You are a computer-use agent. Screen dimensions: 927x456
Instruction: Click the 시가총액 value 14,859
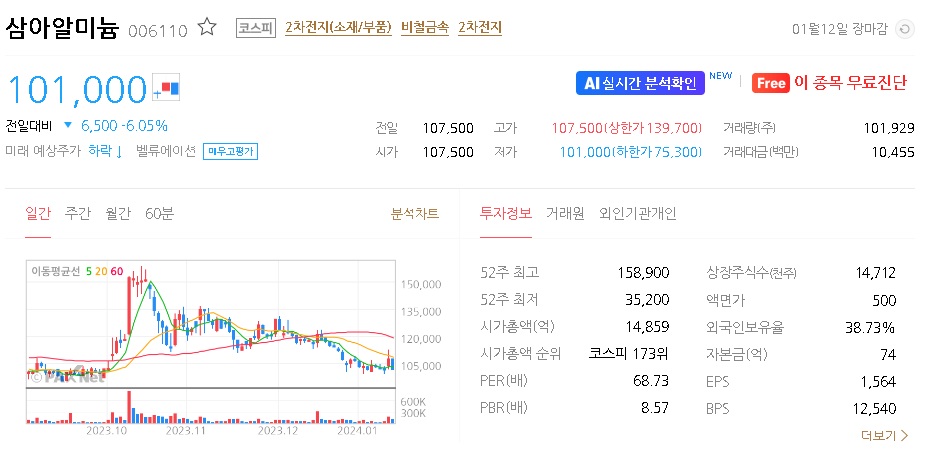[x=647, y=327]
